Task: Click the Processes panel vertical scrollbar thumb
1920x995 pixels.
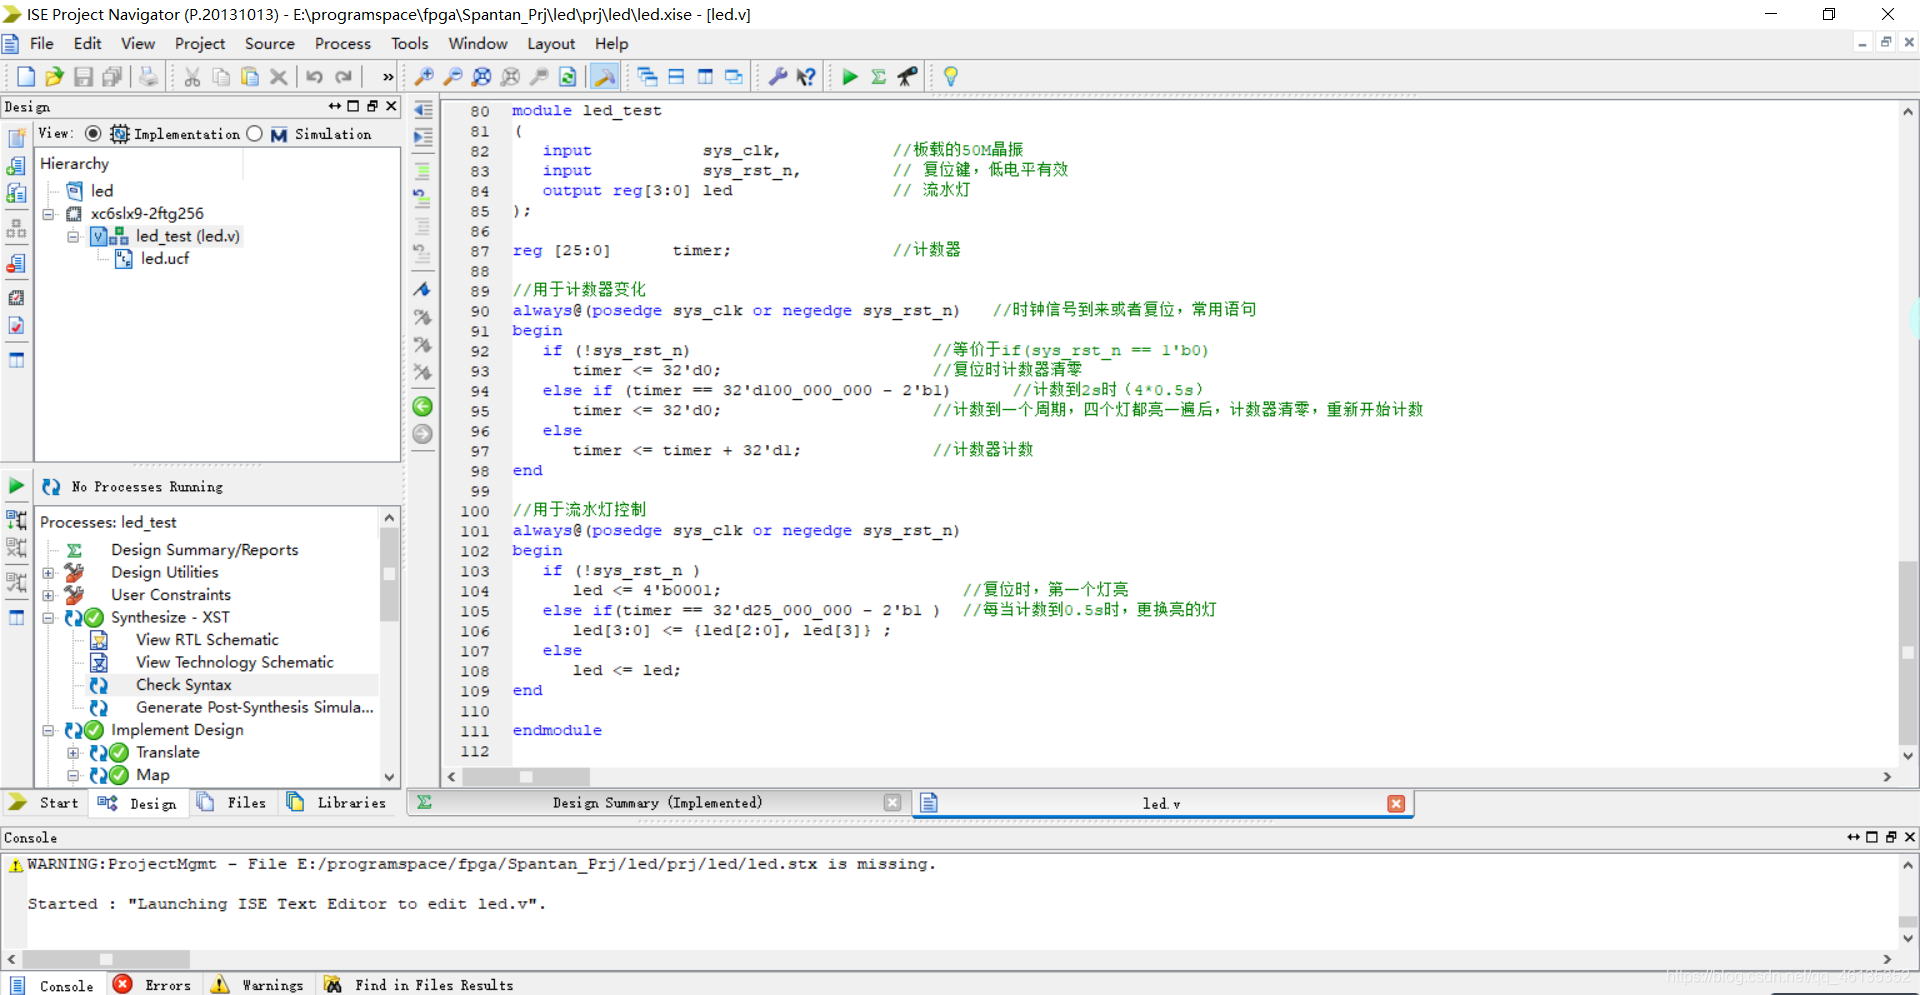Action: pos(389,574)
